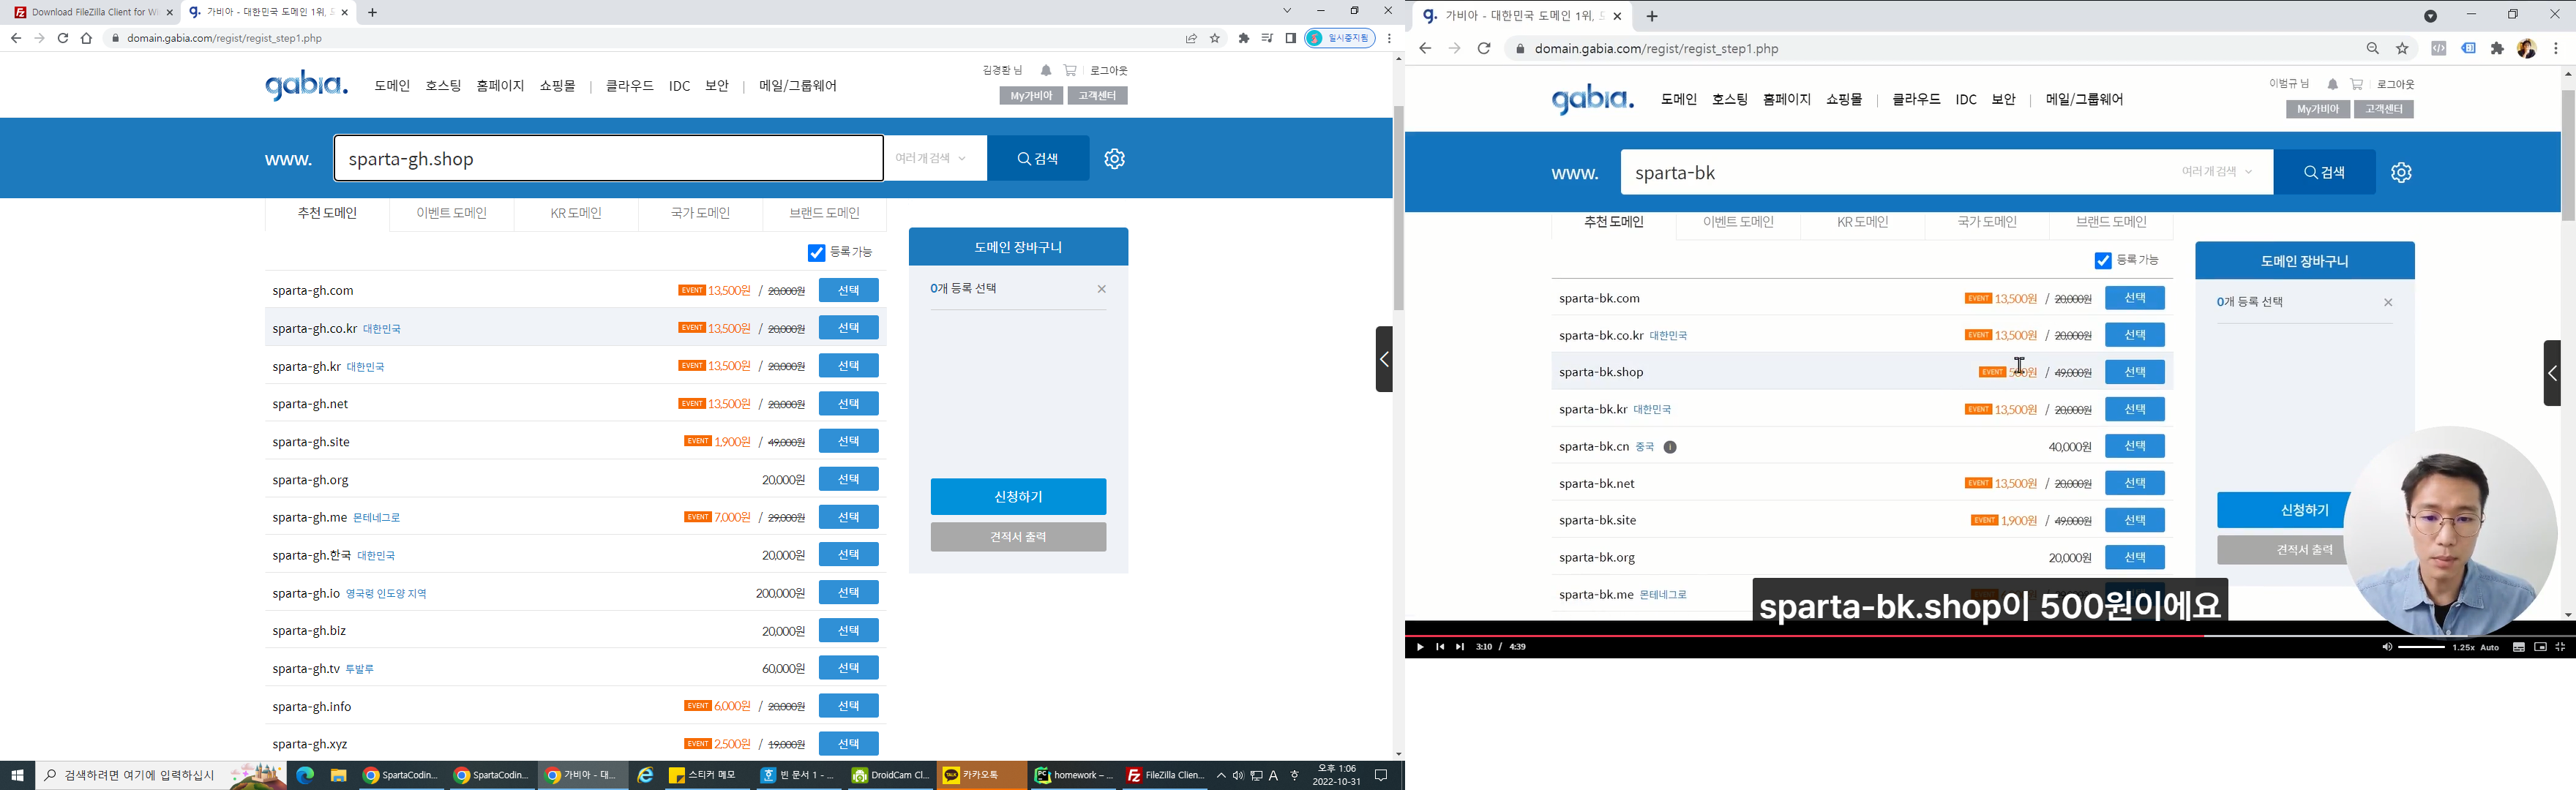Open extensions puzzle icon in sparta-gh browser
2576x790 pixels.
coord(1244,38)
